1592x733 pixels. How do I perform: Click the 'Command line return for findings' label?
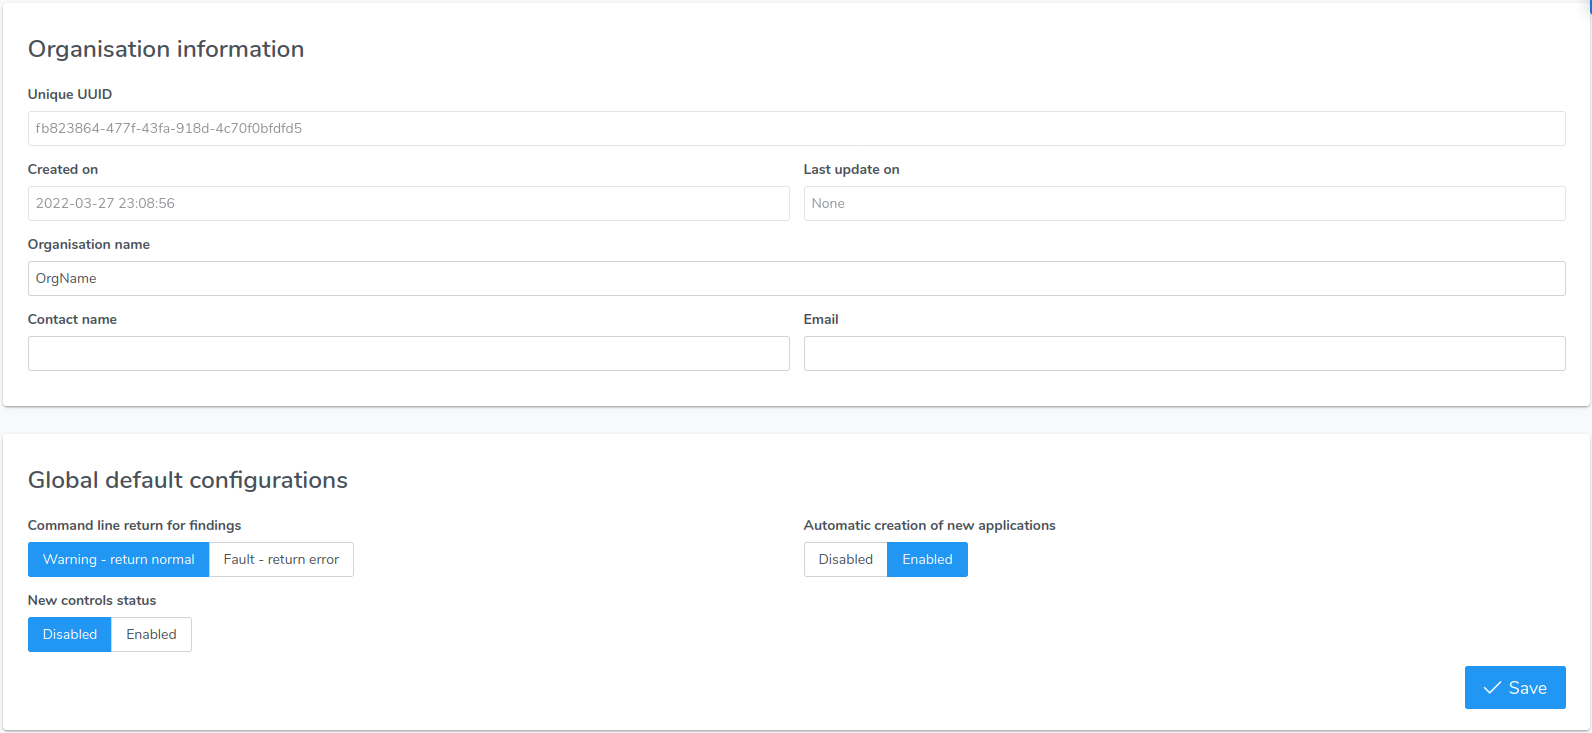[x=134, y=526]
